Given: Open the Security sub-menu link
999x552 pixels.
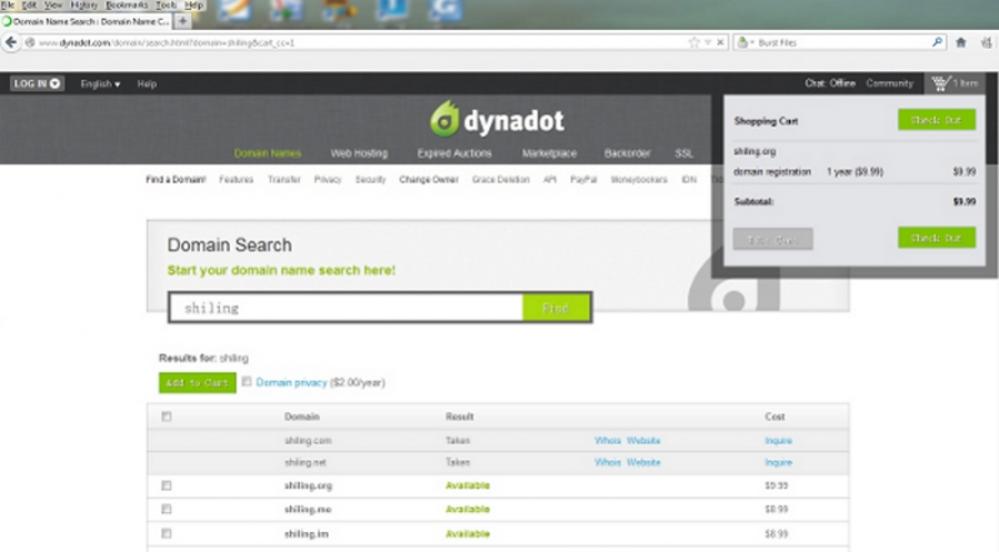Looking at the screenshot, I should pyautogui.click(x=371, y=180).
